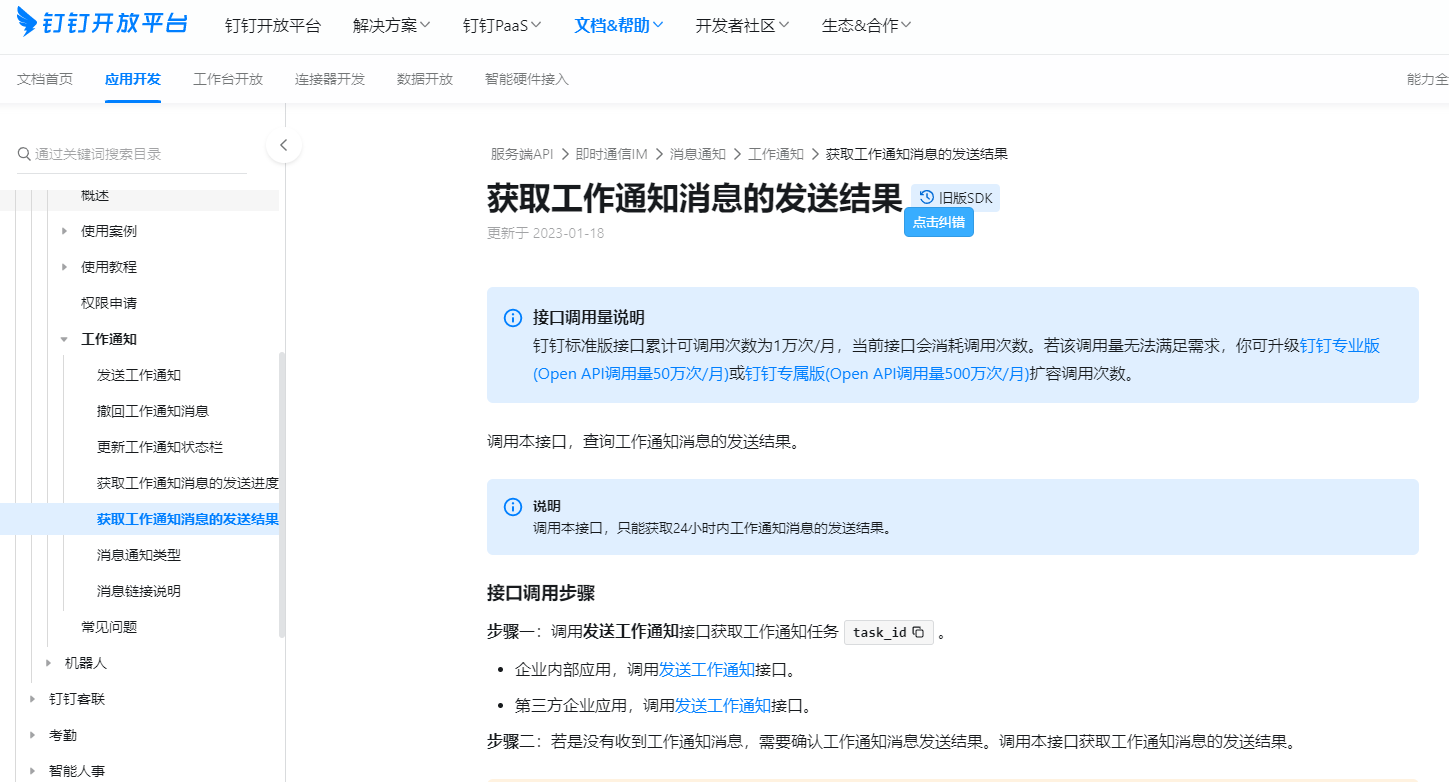Image resolution: width=1449 pixels, height=782 pixels.
Task: Switch to the 数据开放 tab
Action: click(x=425, y=79)
